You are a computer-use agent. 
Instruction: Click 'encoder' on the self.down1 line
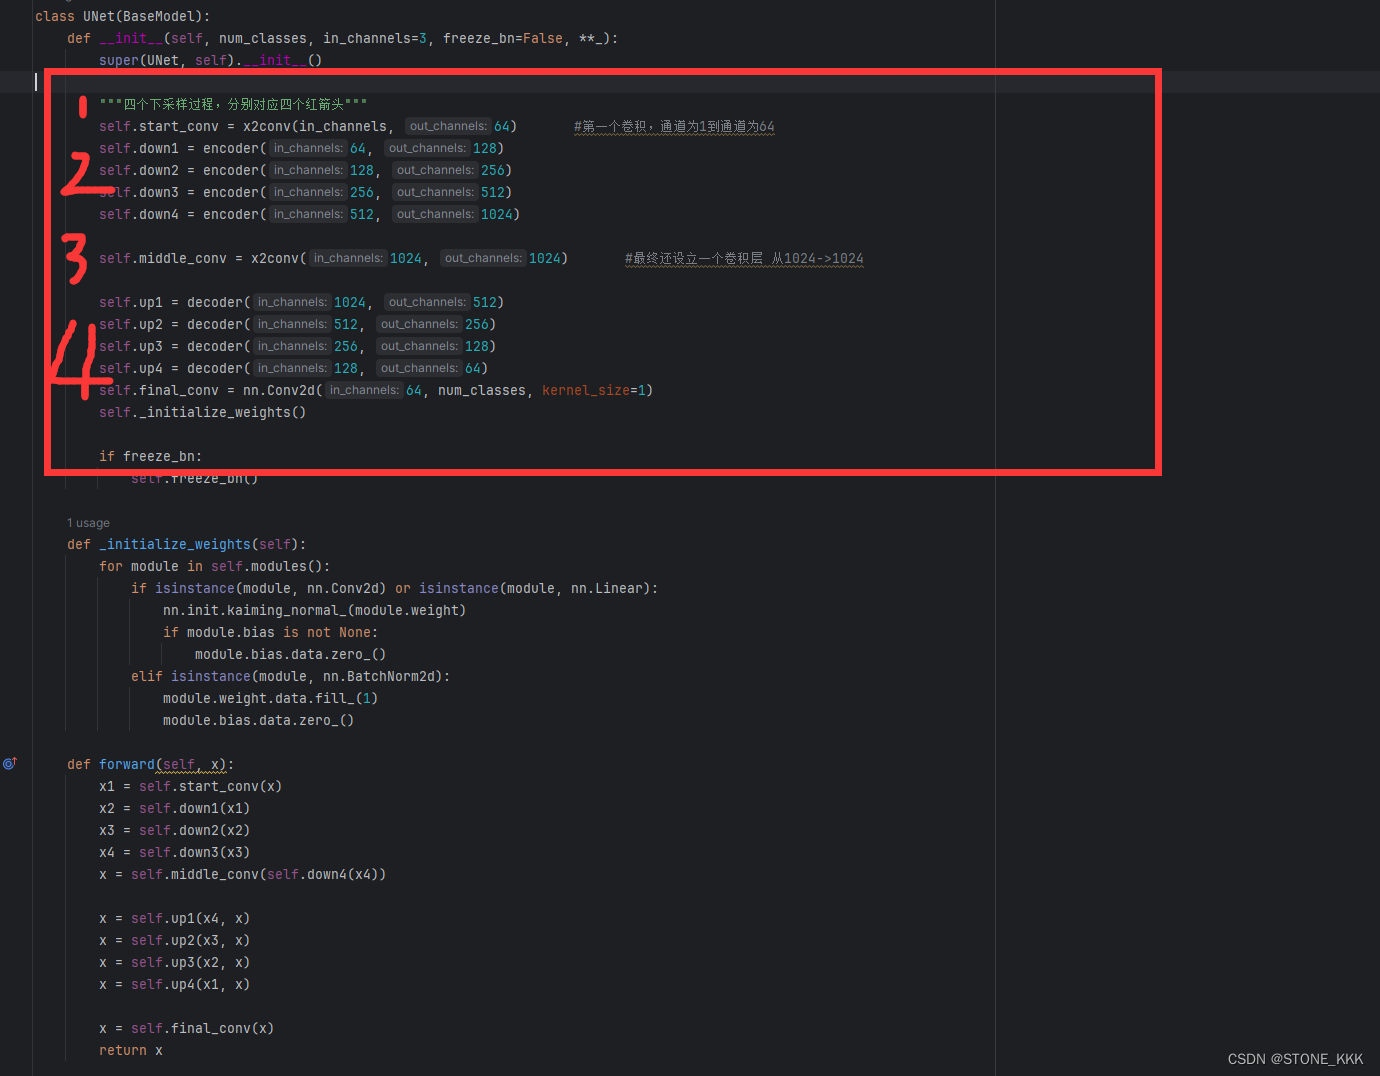231,148
